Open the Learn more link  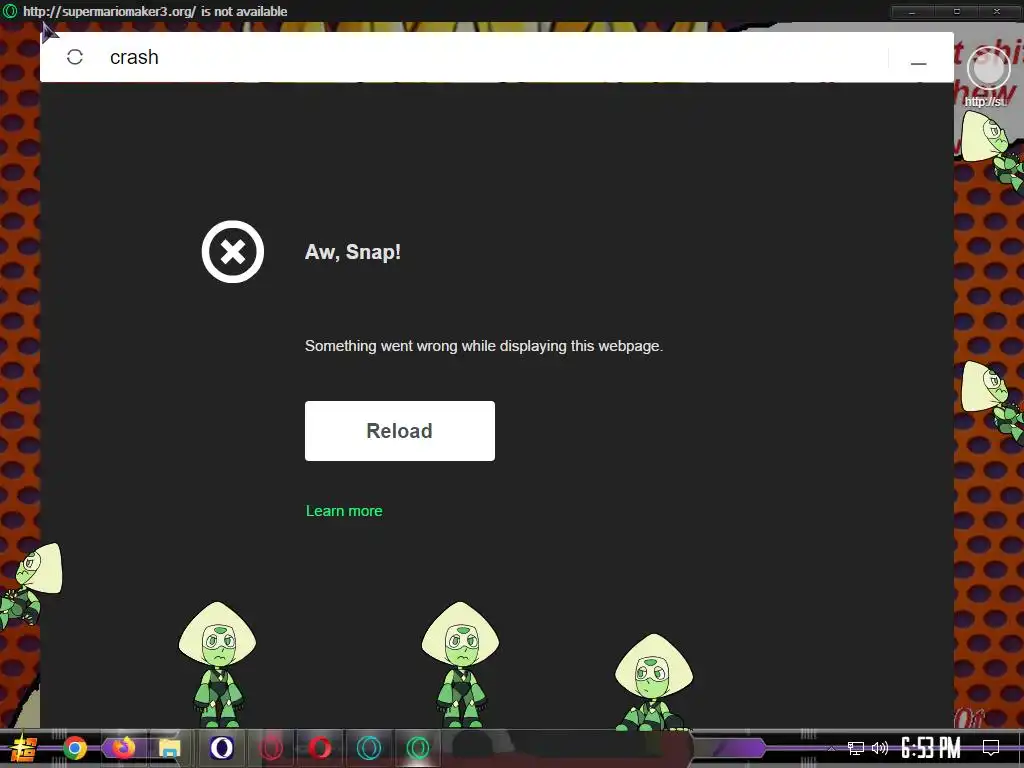344,511
